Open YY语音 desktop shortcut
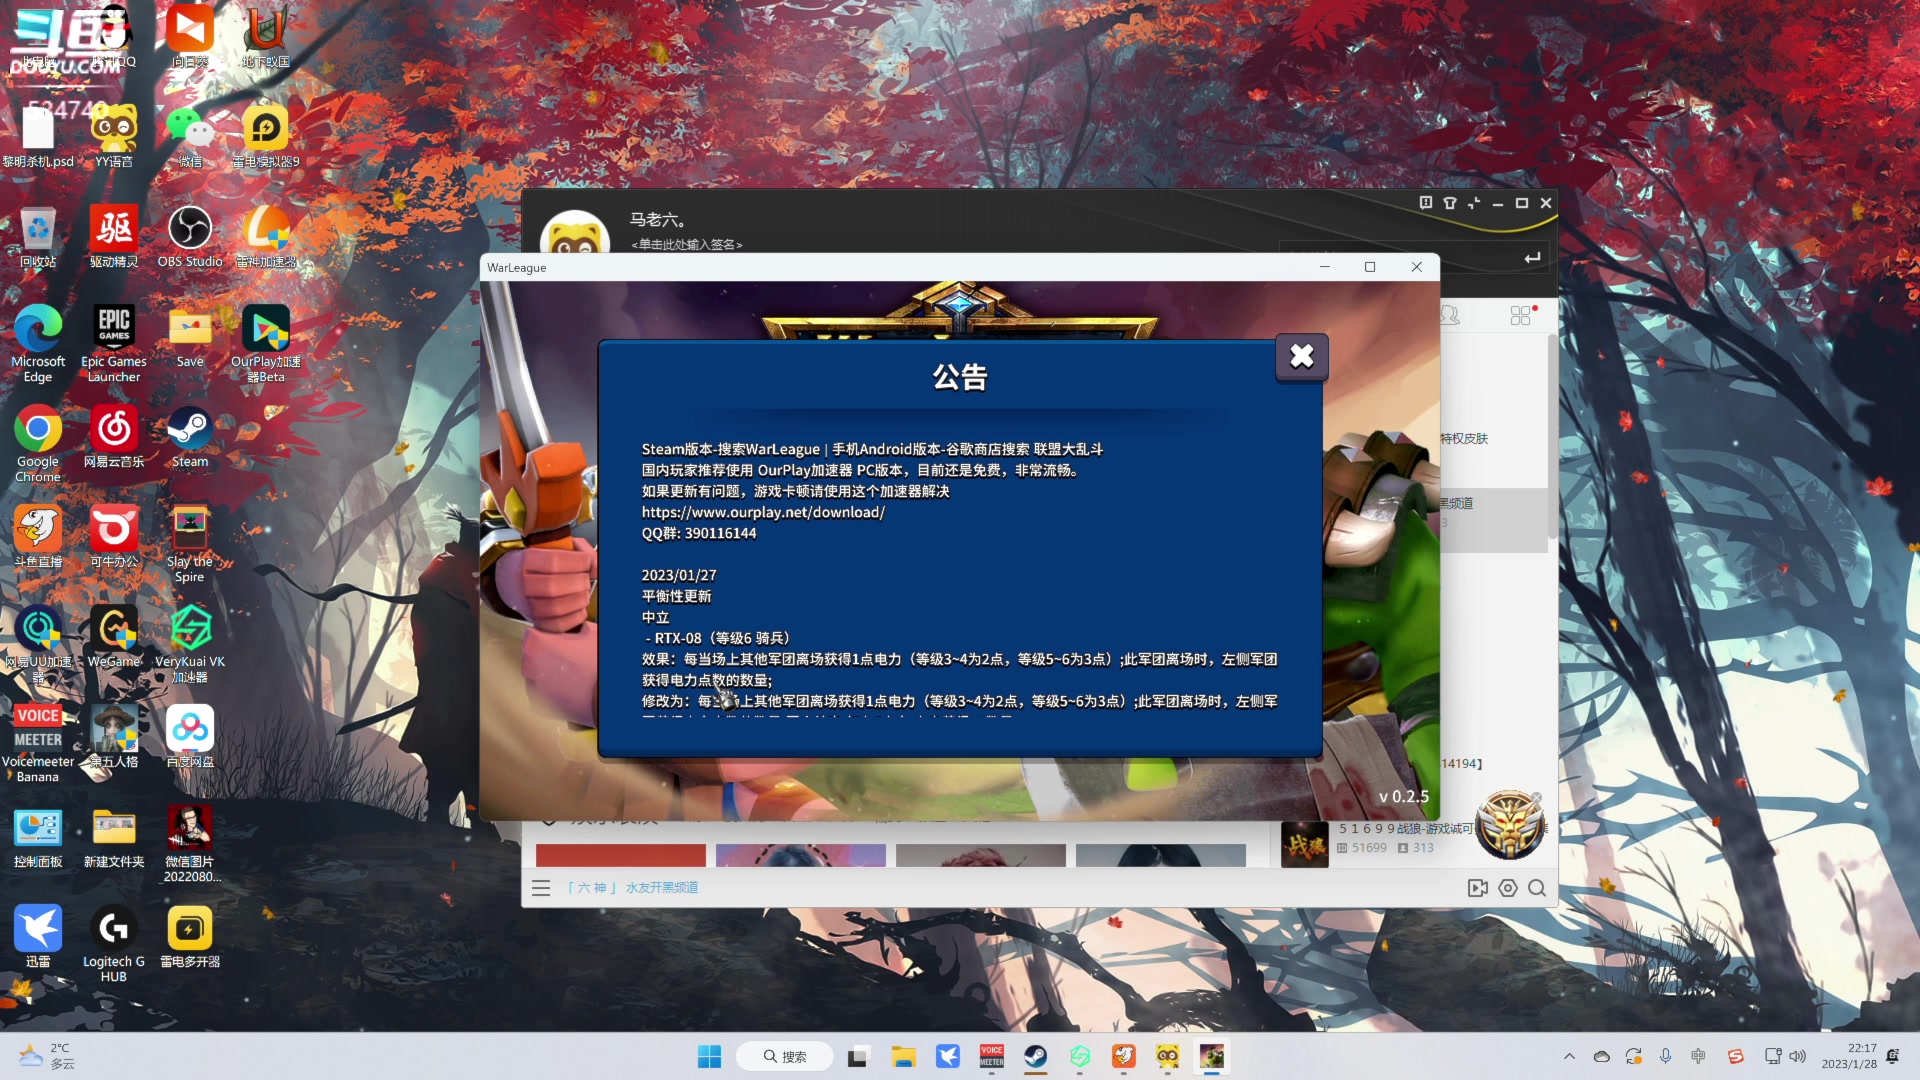1920x1080 pixels. coord(114,137)
